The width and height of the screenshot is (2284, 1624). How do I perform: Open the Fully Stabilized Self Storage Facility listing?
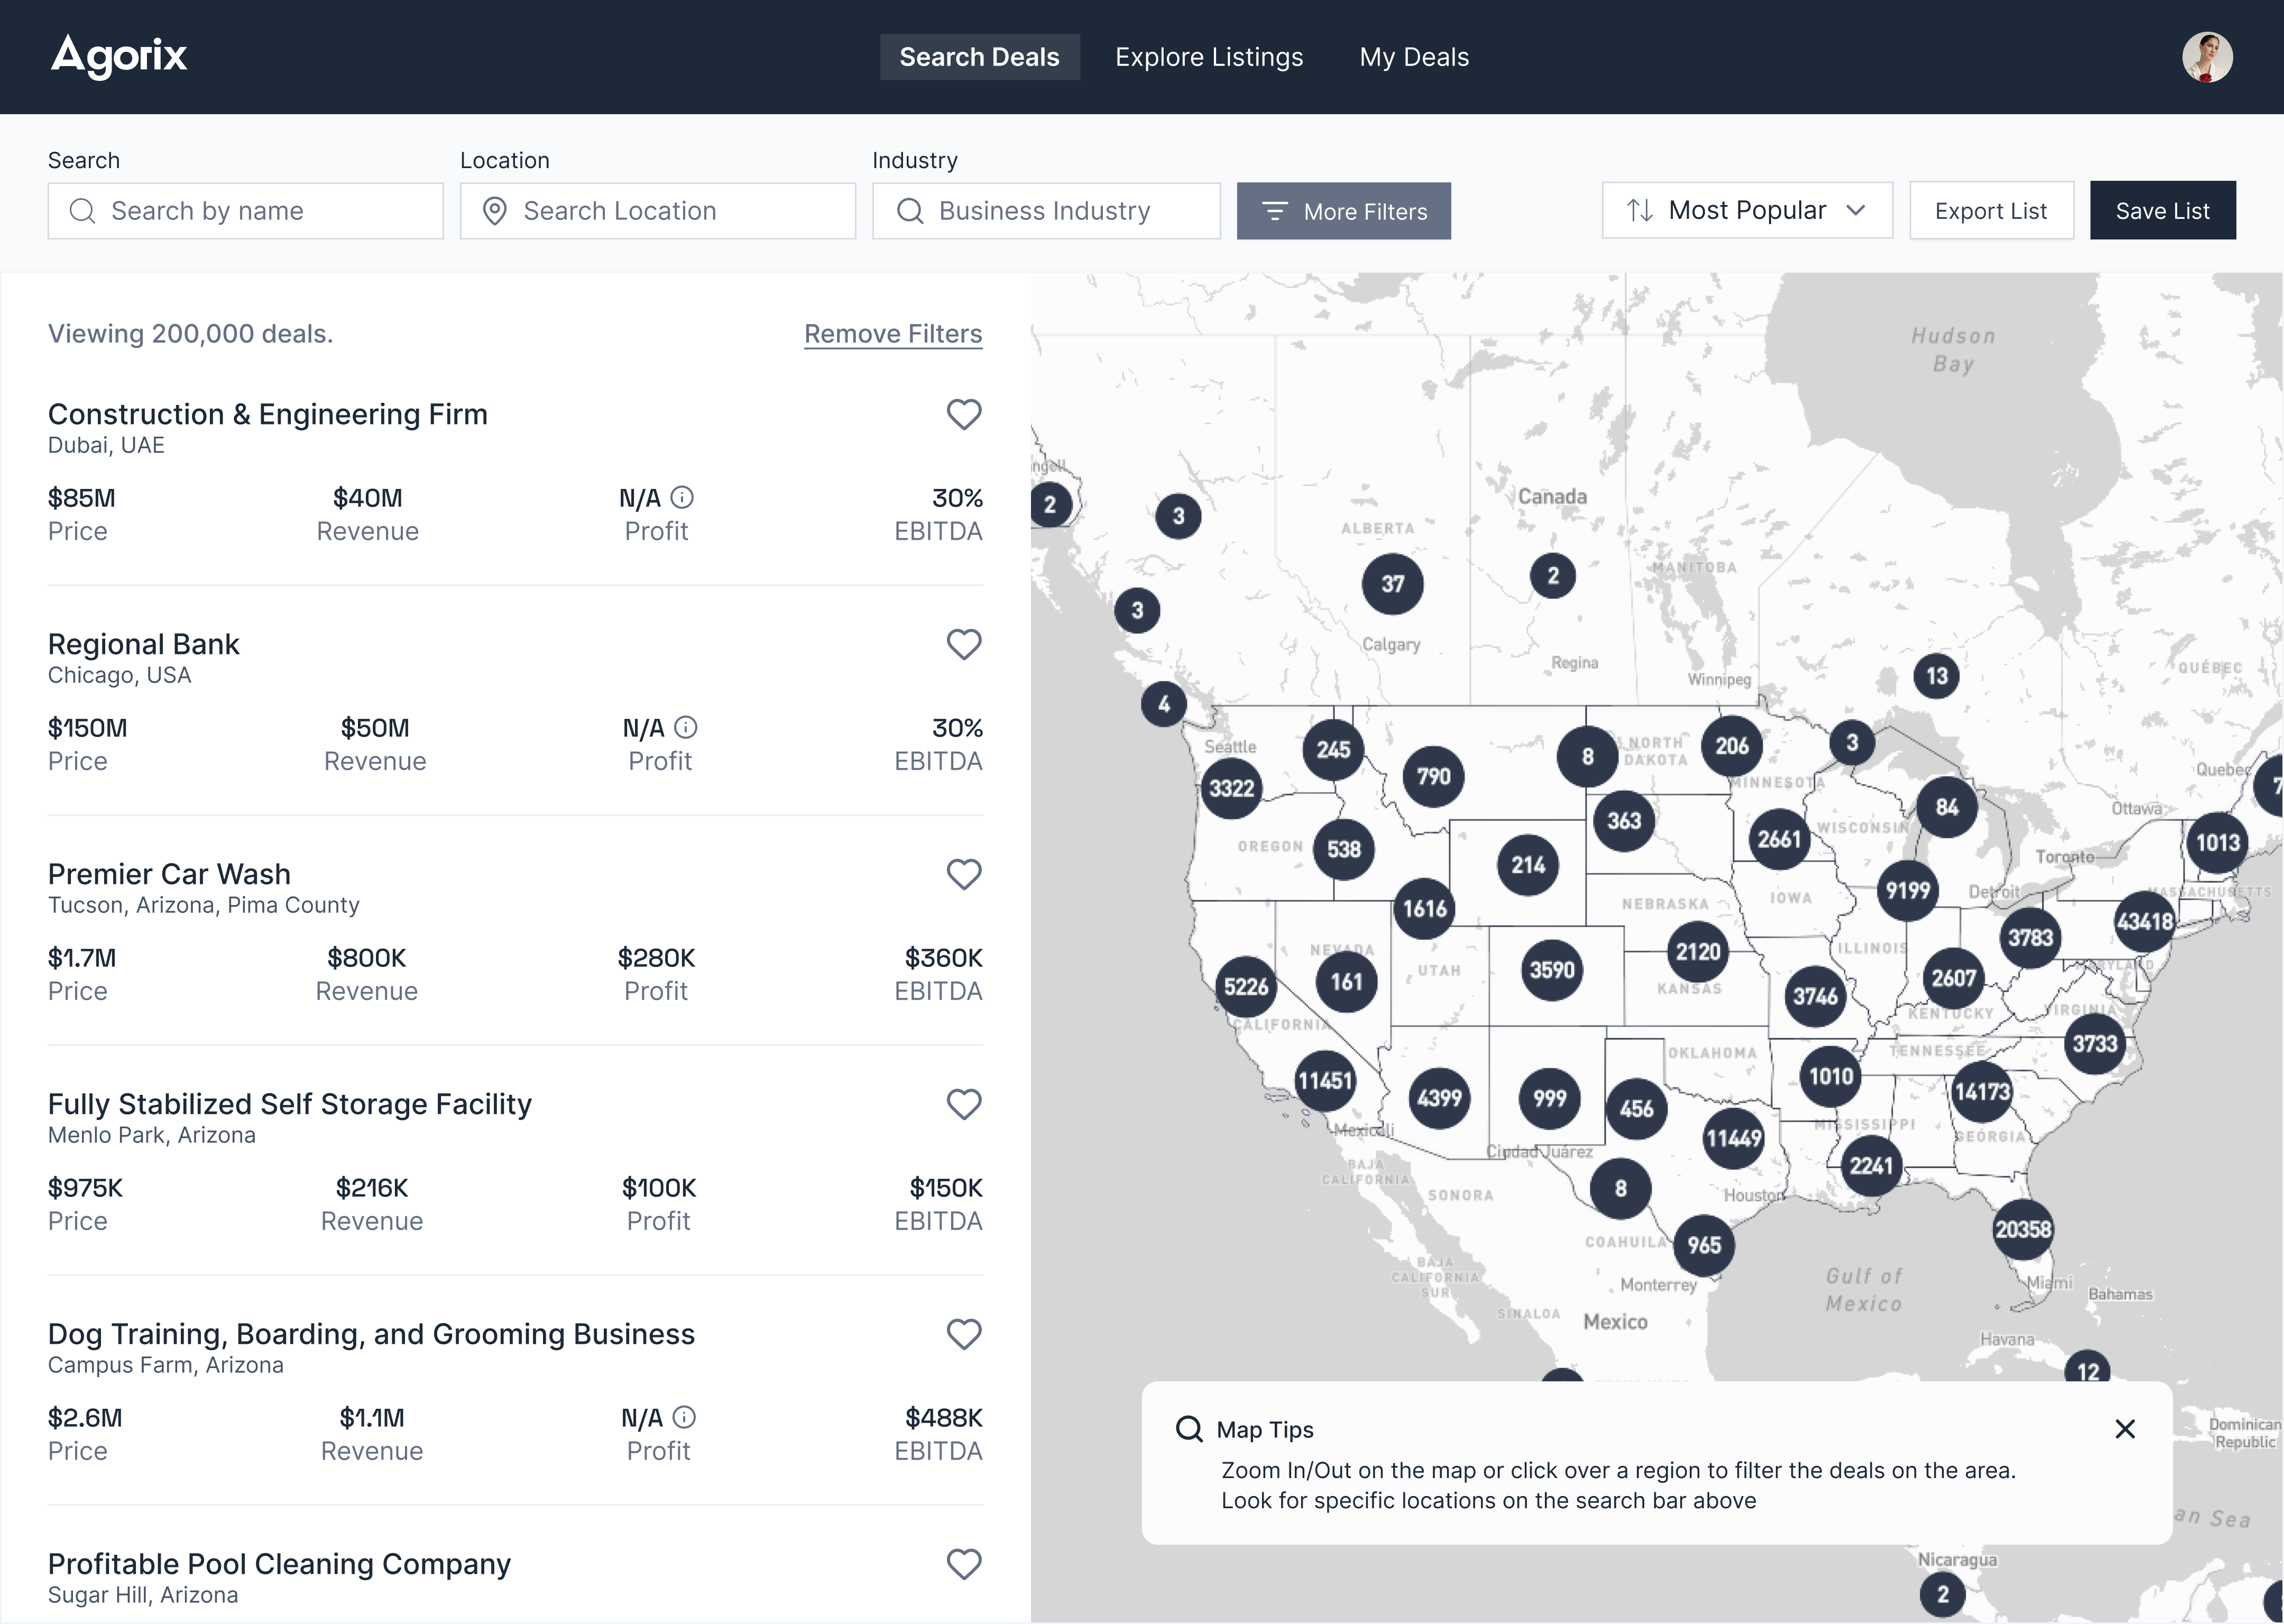(290, 1104)
